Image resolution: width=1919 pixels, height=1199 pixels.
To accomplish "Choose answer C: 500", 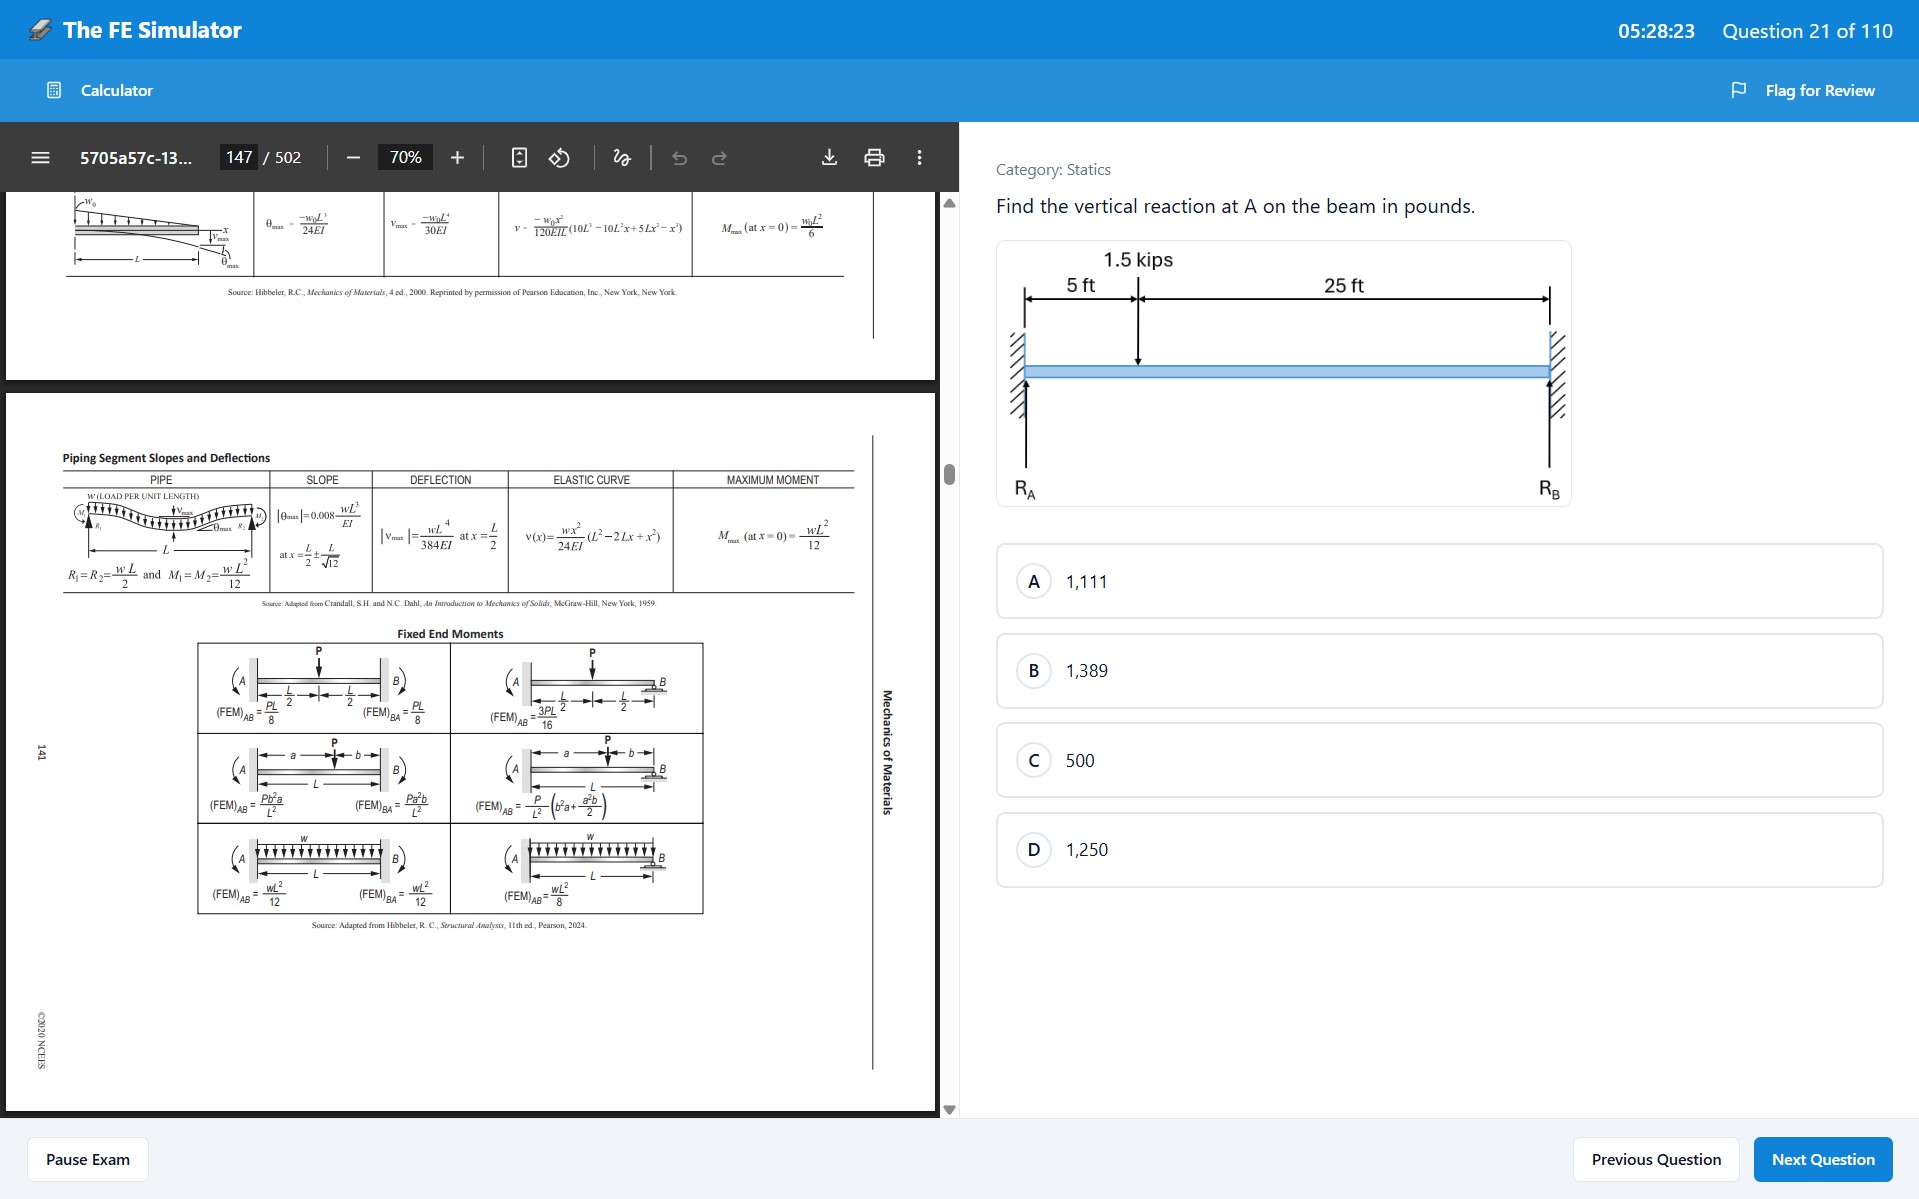I will point(1439,760).
